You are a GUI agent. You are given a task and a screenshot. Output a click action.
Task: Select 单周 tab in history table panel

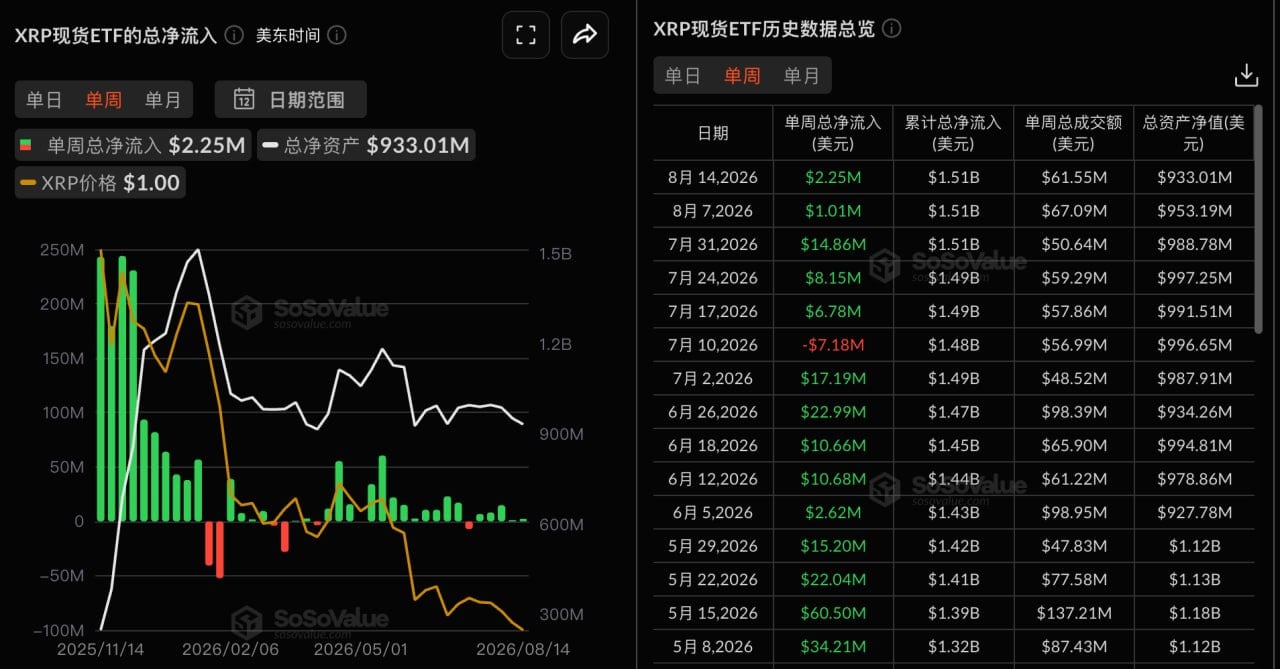(742, 76)
